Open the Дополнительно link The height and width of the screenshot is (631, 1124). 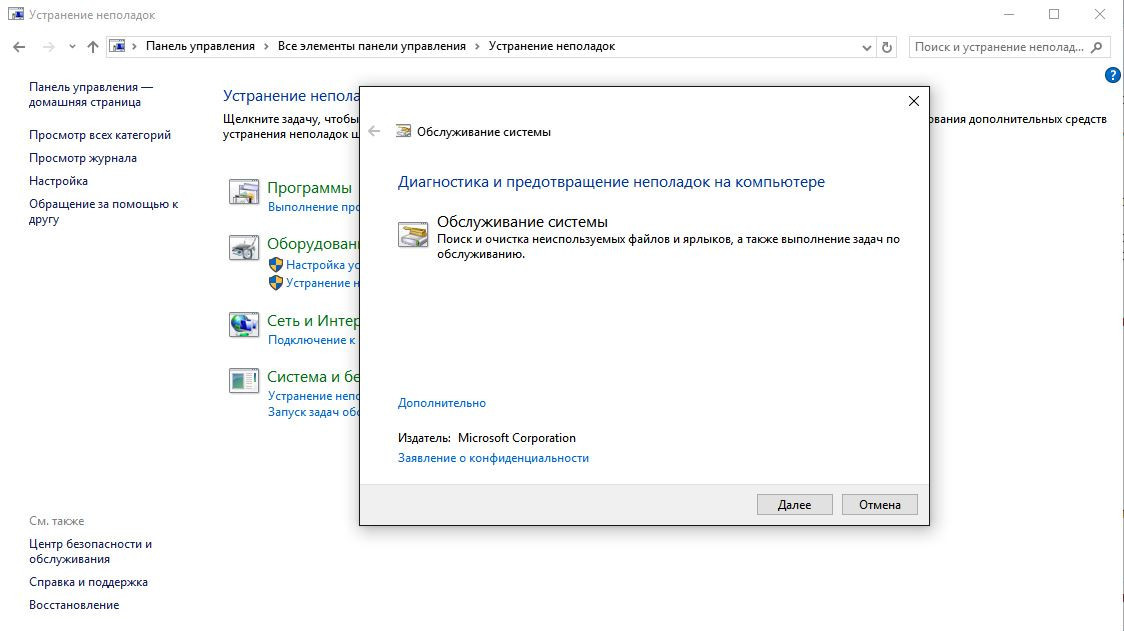pos(441,403)
